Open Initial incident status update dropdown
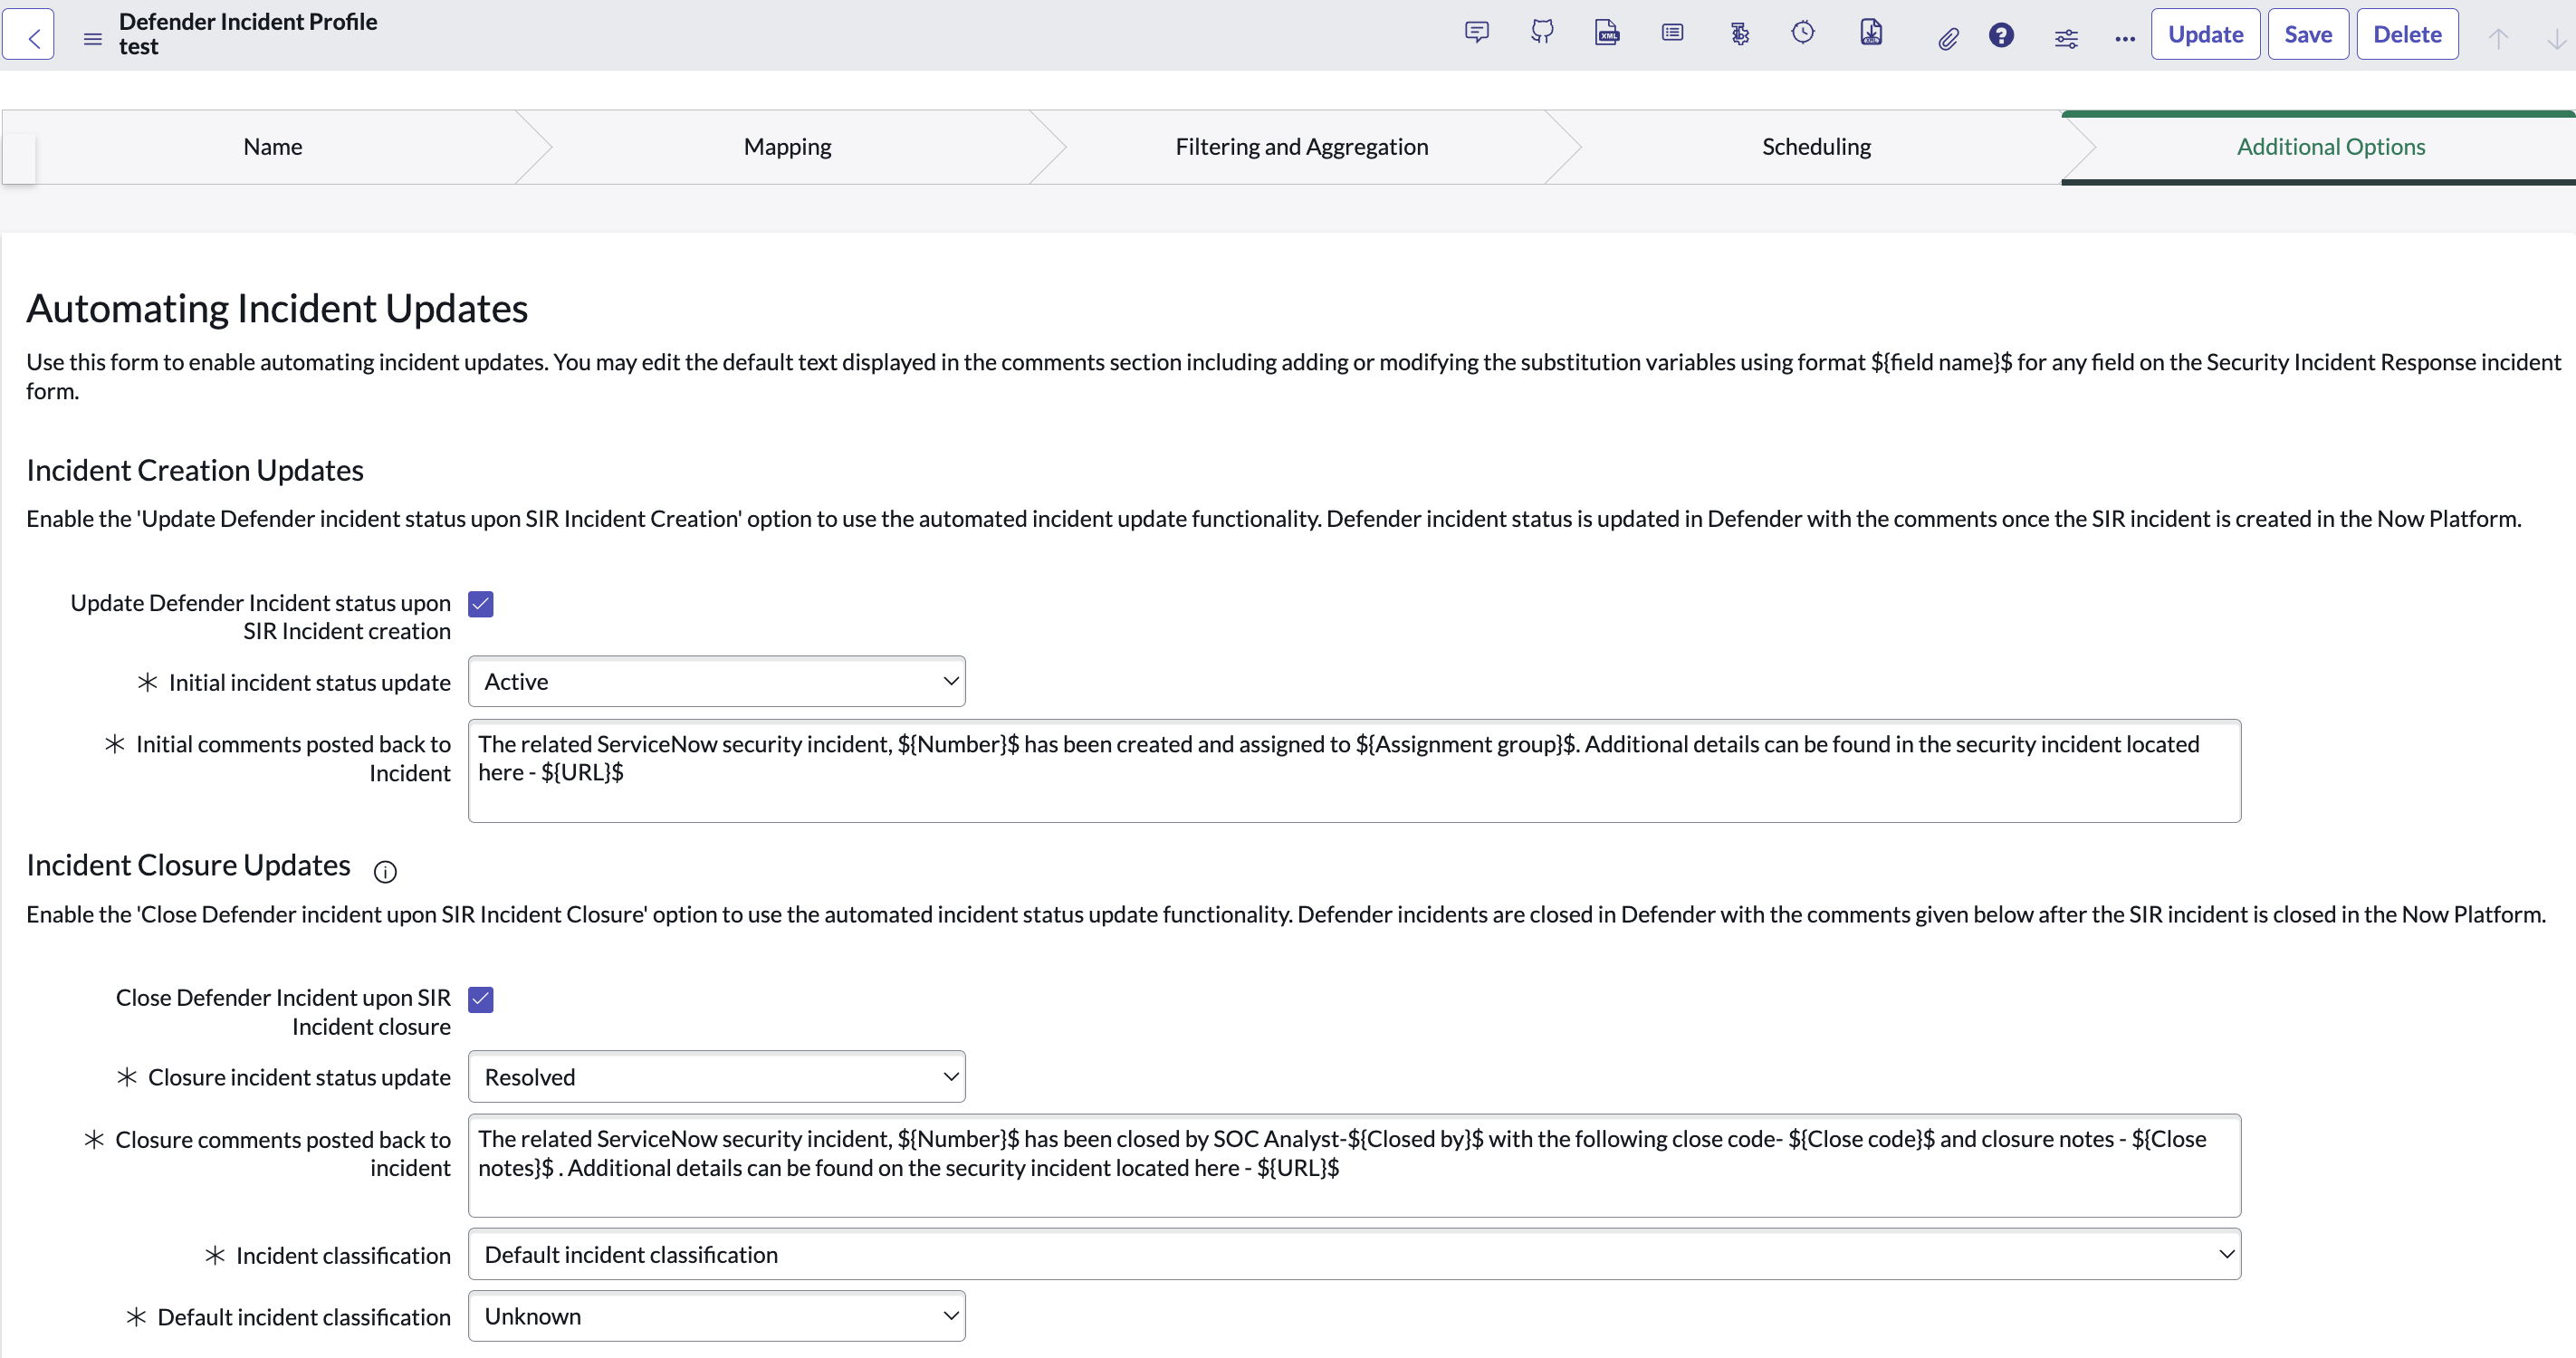This screenshot has width=2576, height=1358. click(717, 681)
